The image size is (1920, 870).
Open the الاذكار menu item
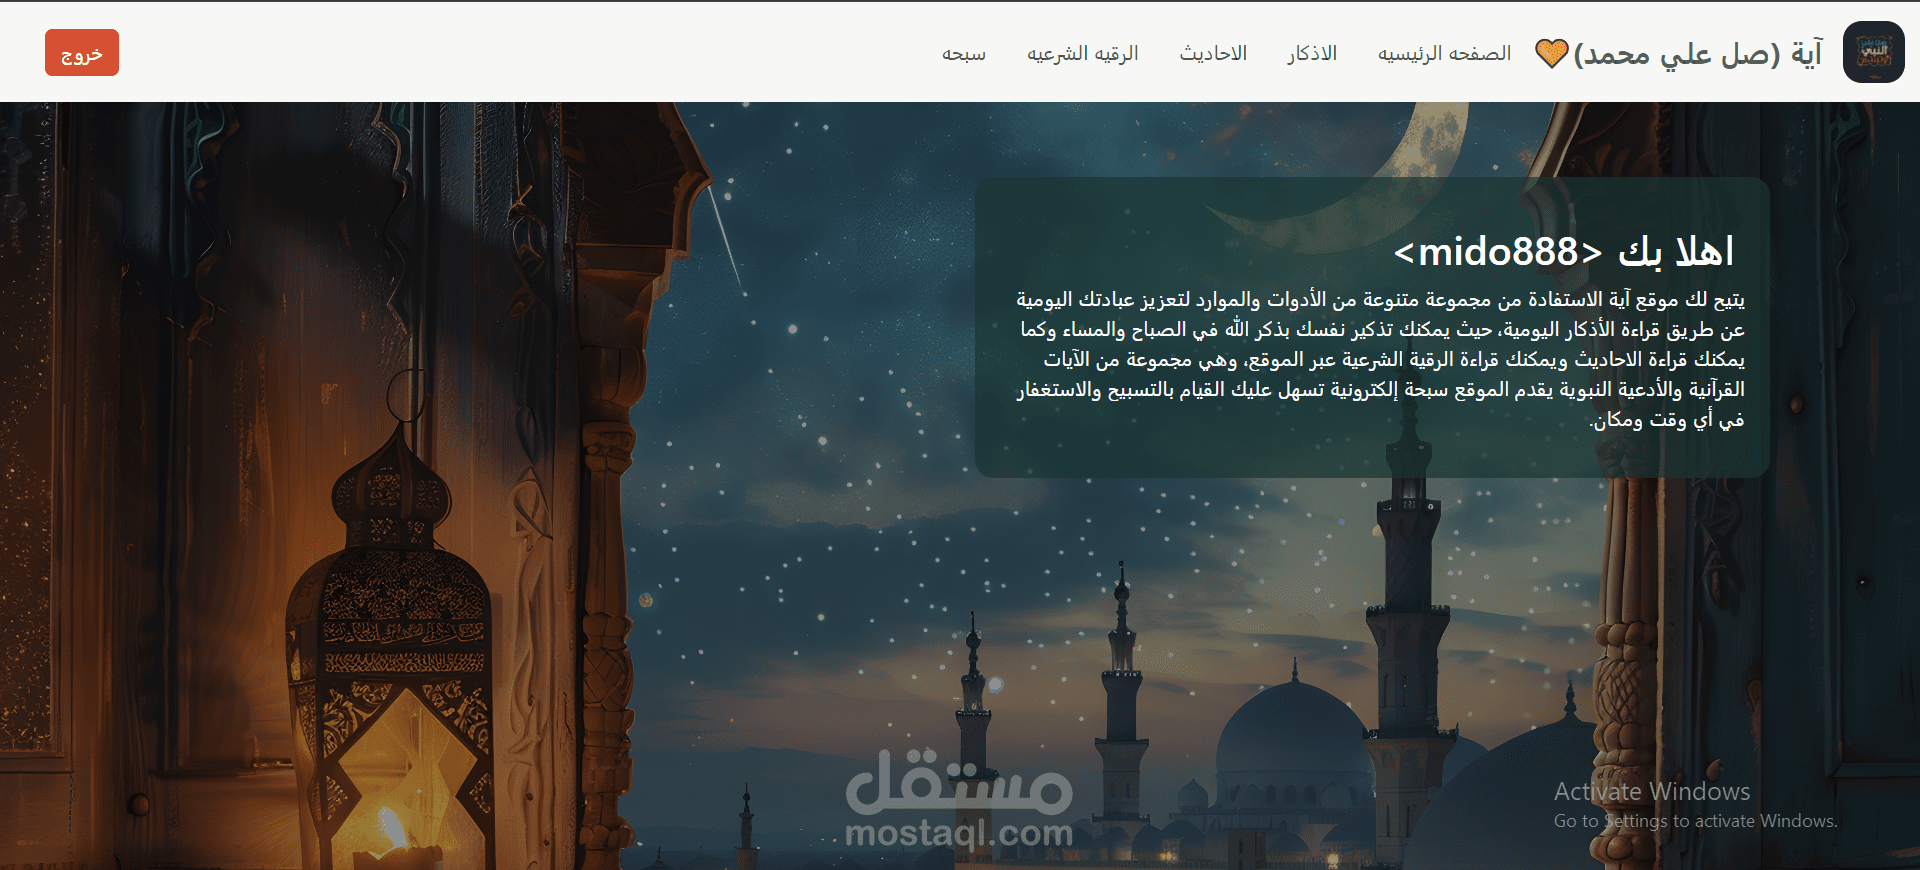pos(1312,53)
